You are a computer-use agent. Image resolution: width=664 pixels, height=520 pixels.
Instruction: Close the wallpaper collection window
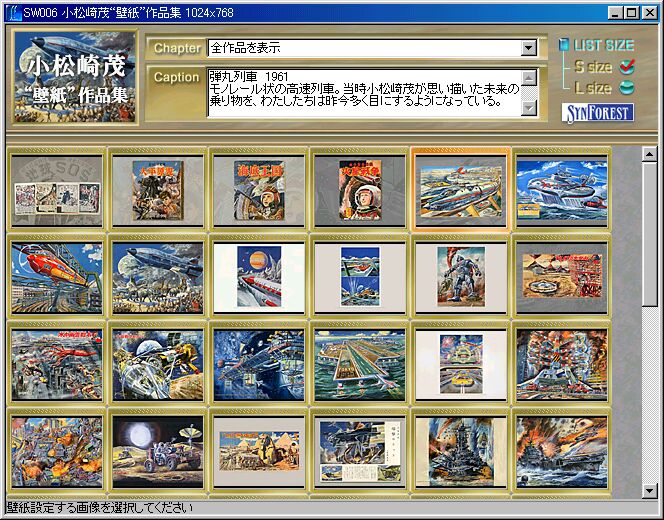click(x=649, y=13)
